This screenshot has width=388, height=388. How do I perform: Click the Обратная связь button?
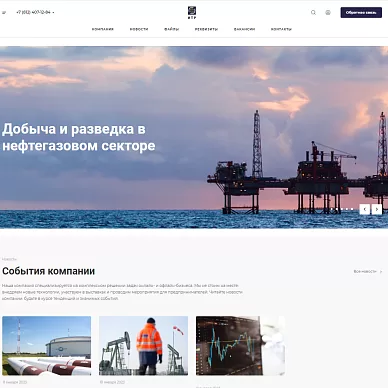[361, 13]
